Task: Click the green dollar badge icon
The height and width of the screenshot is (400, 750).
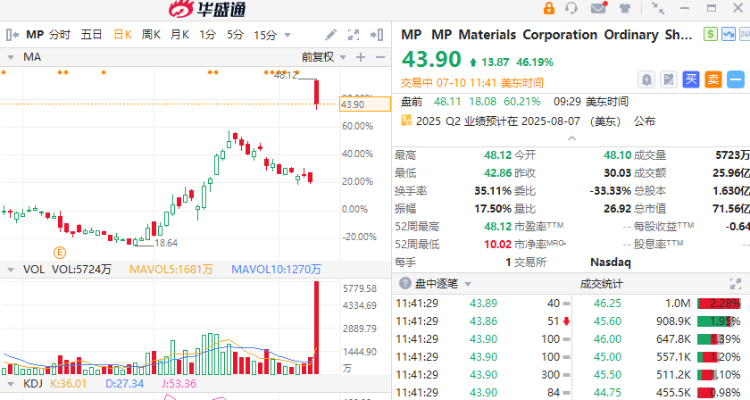Action: click(x=710, y=34)
